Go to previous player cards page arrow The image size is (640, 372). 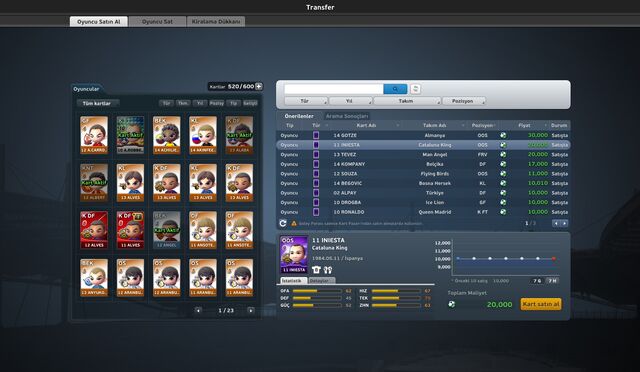pos(198,310)
